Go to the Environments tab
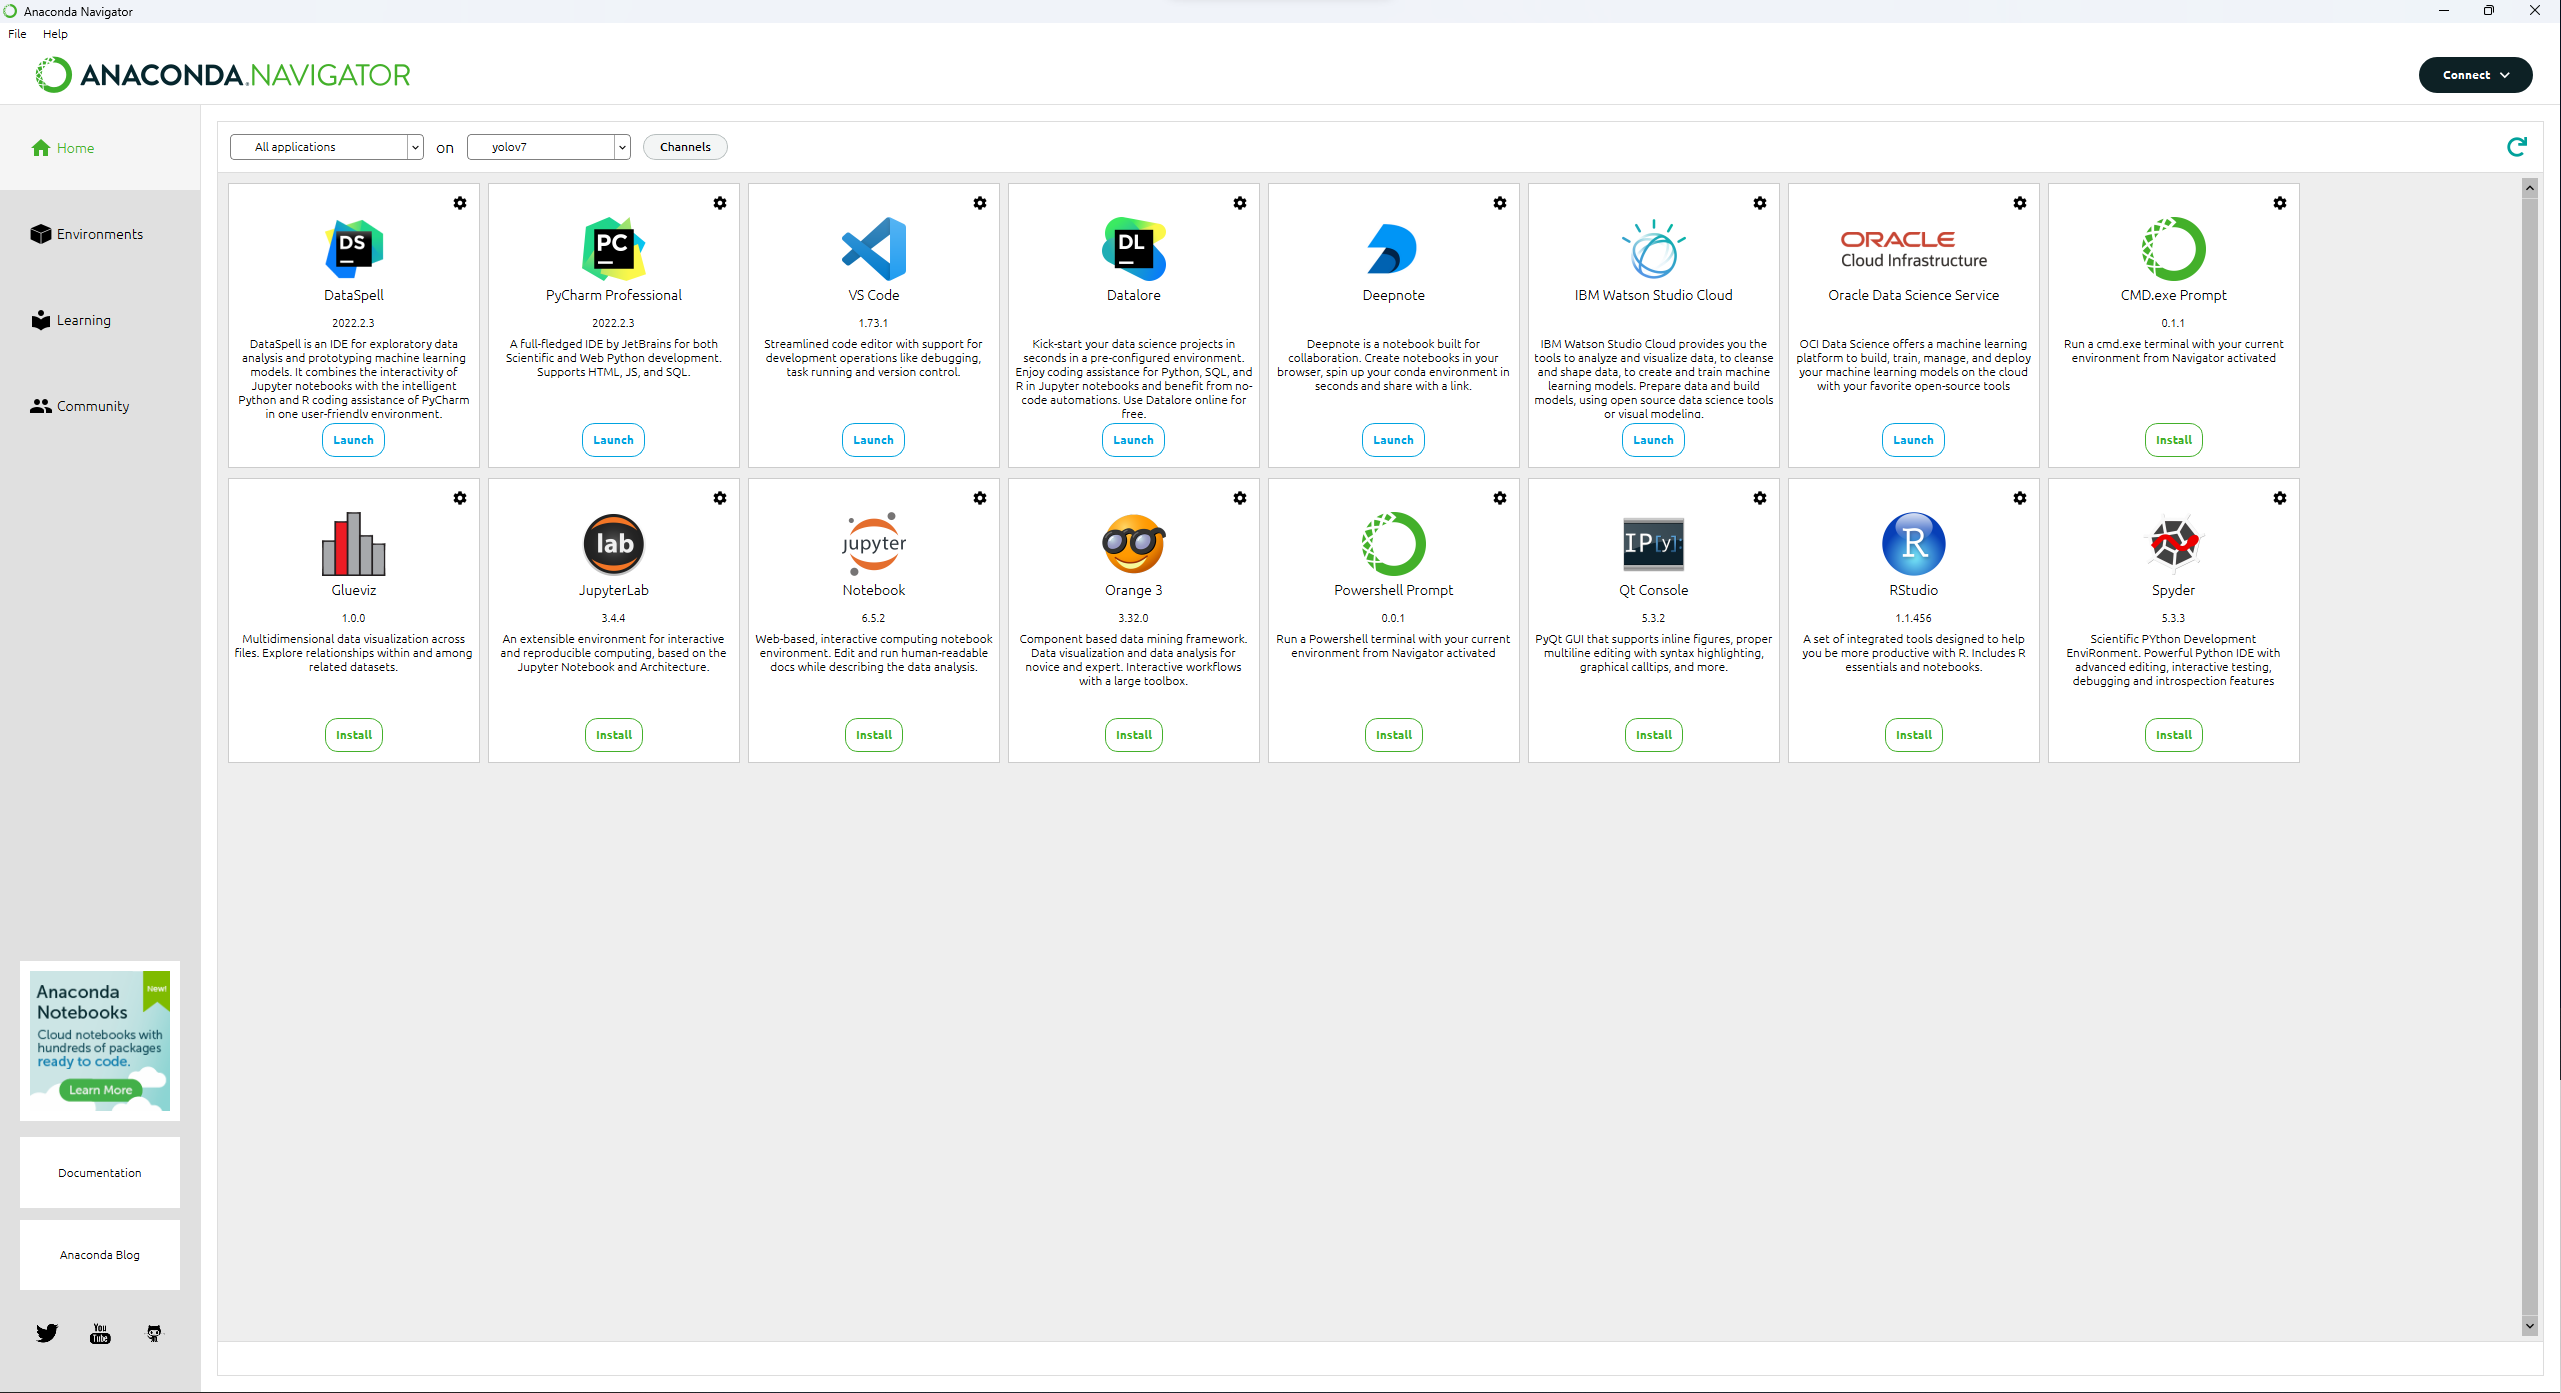This screenshot has width=2561, height=1393. pyautogui.click(x=100, y=234)
